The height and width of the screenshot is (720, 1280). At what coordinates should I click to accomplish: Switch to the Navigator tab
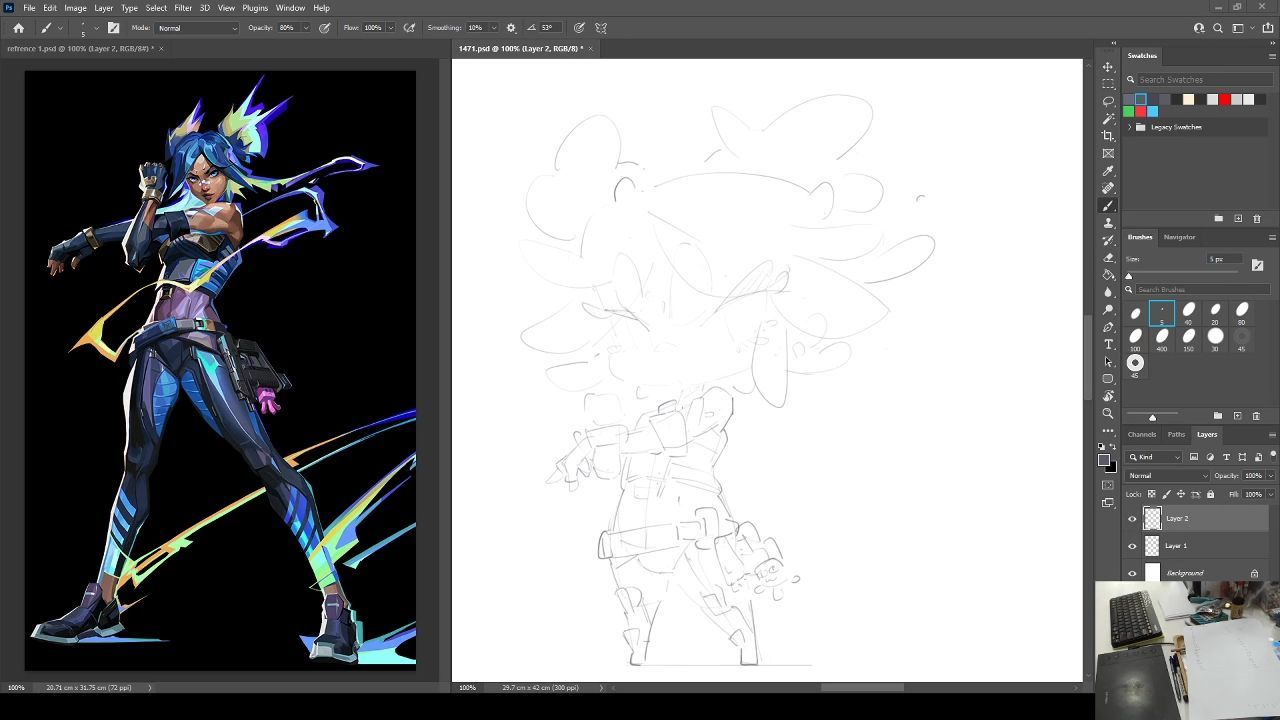(x=1179, y=237)
